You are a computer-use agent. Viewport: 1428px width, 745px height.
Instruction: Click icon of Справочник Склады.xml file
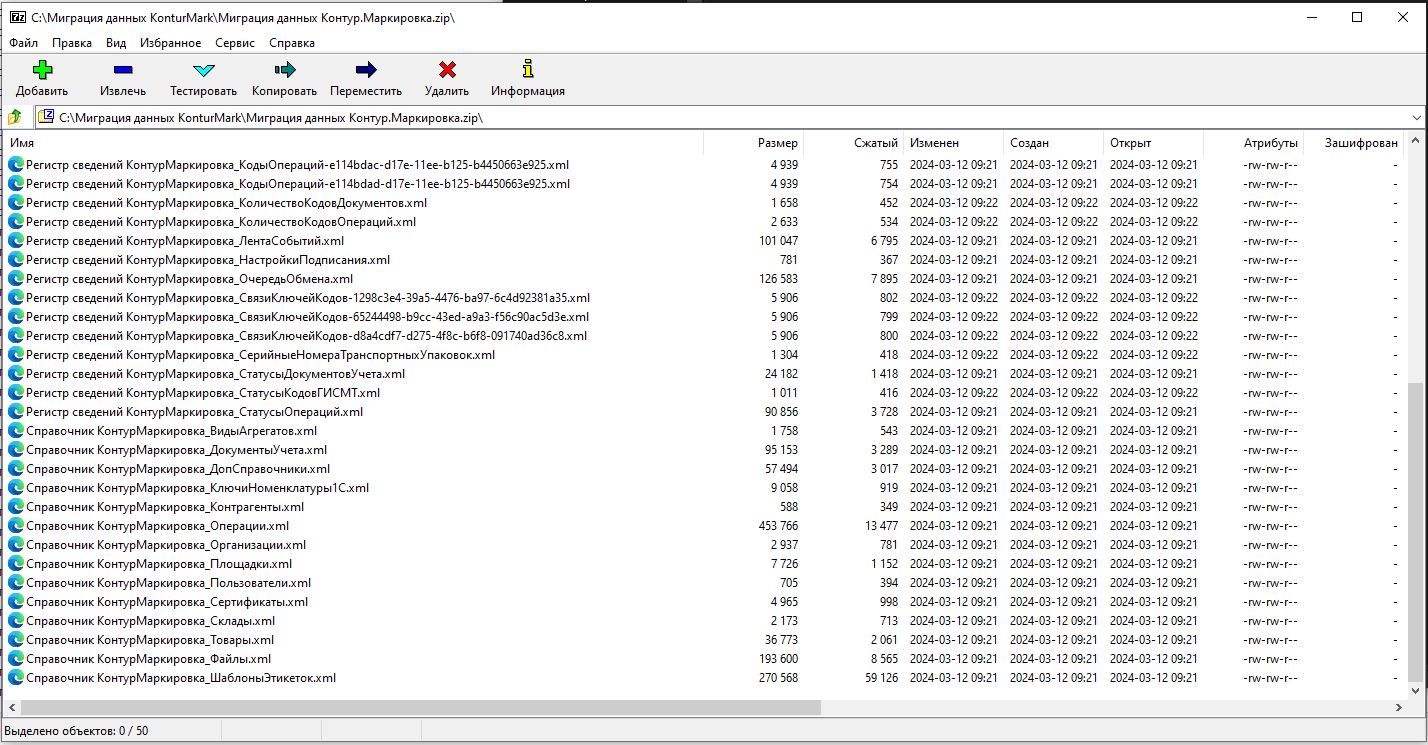[x=15, y=621]
